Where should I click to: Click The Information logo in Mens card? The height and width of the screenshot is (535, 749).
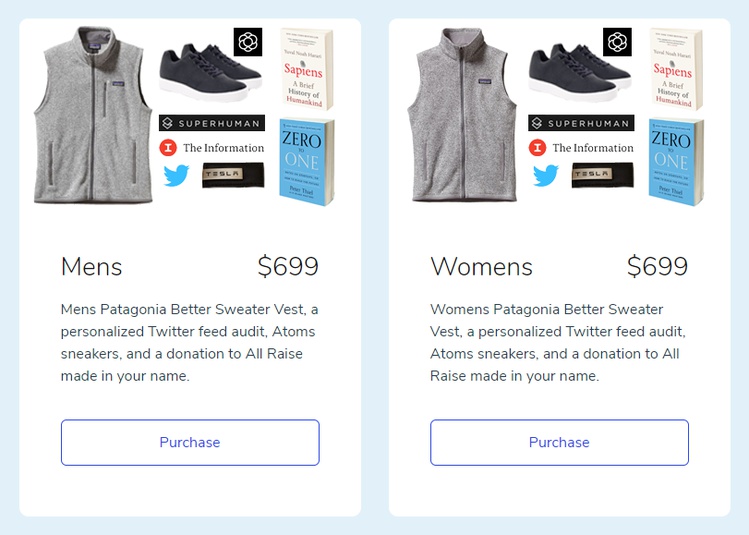pos(212,148)
